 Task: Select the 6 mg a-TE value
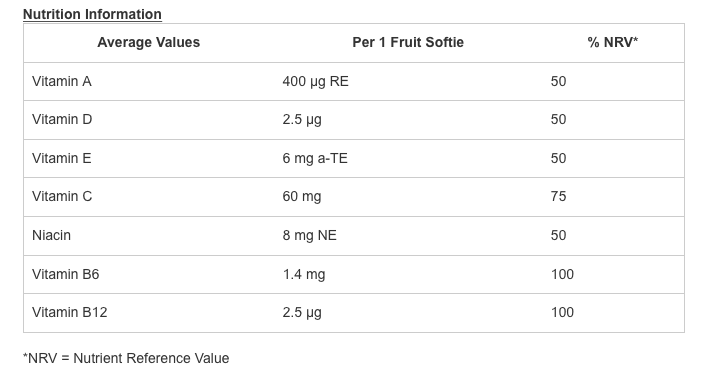point(315,158)
